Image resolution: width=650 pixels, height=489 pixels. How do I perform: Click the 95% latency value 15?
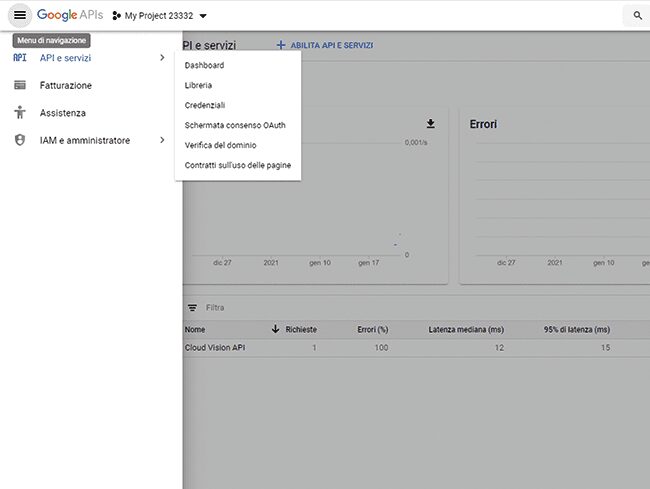click(x=606, y=348)
